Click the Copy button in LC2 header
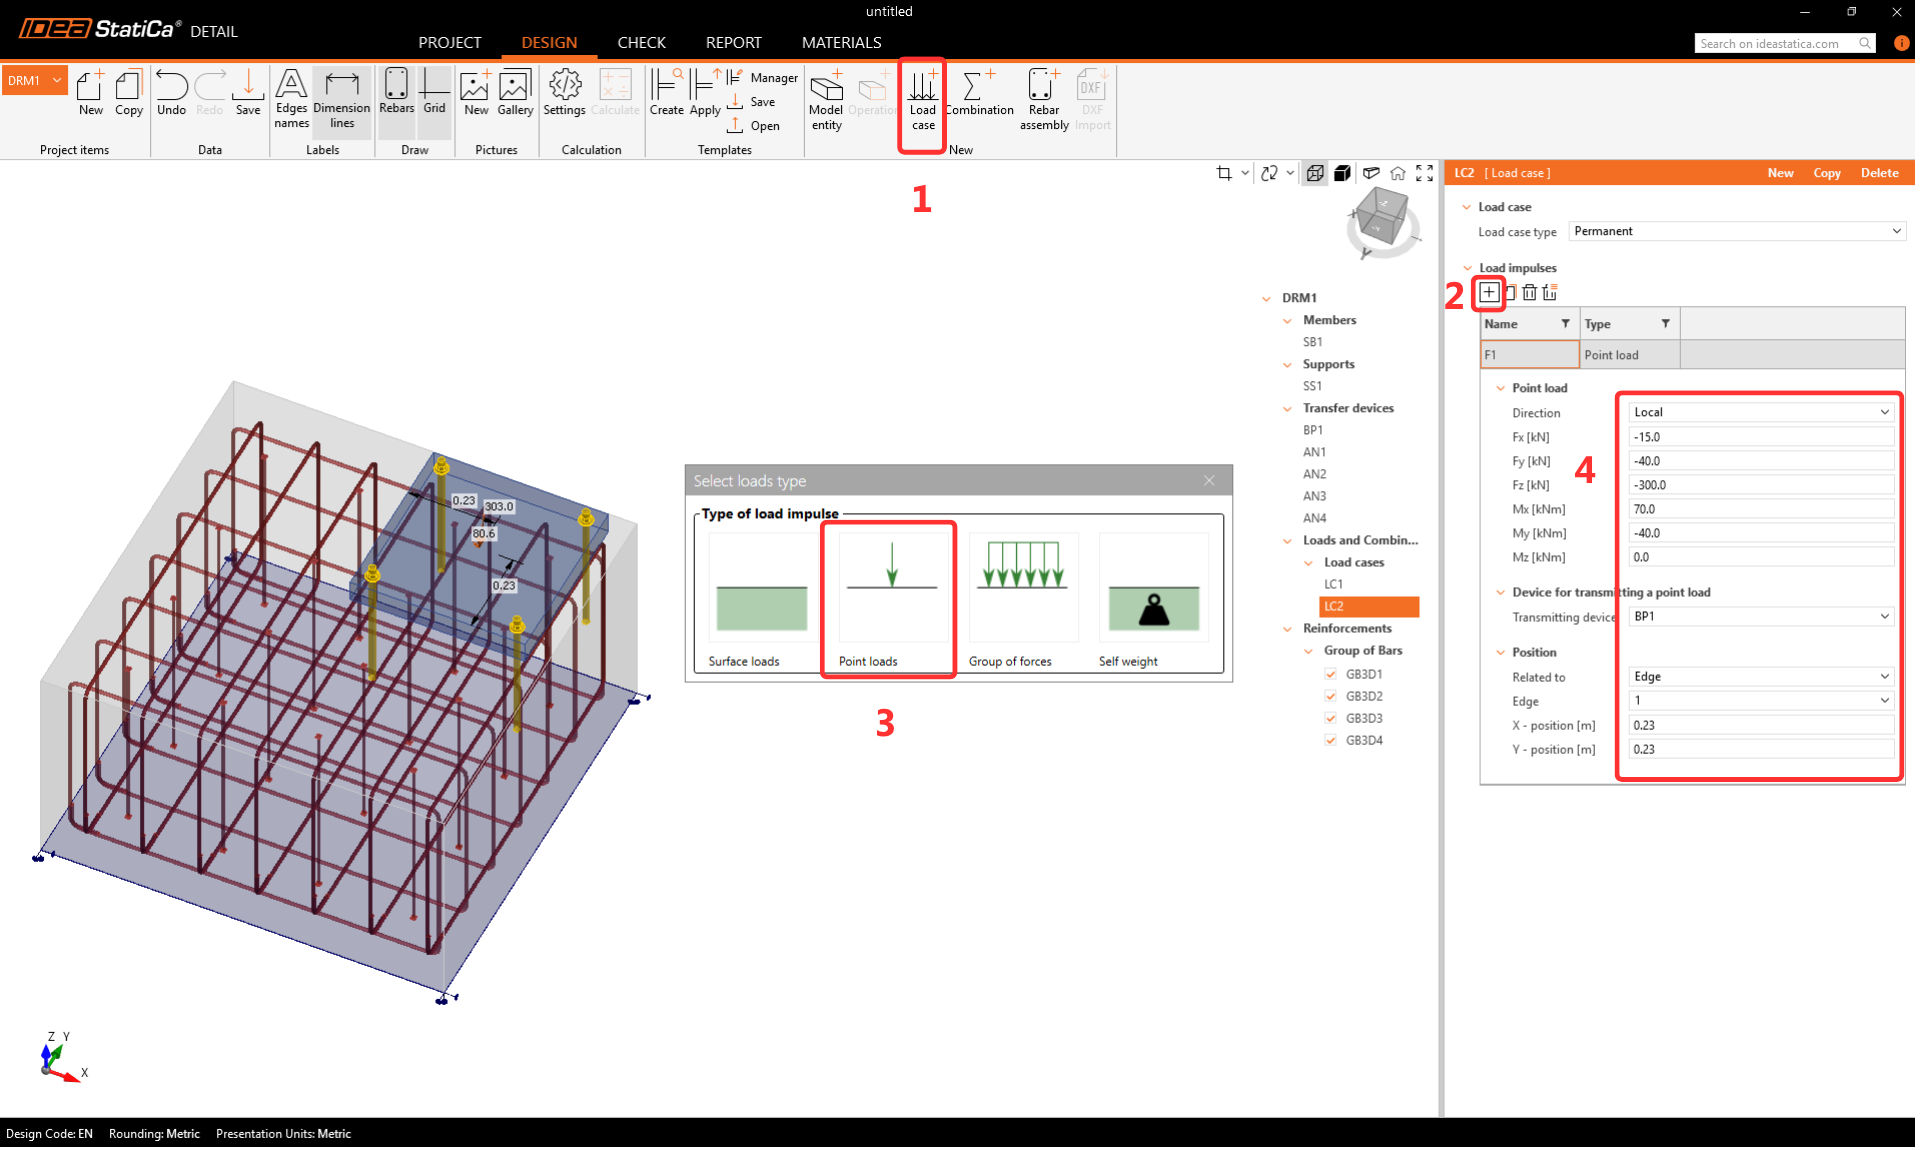Viewport: 1920px width, 1150px height. (x=1826, y=173)
